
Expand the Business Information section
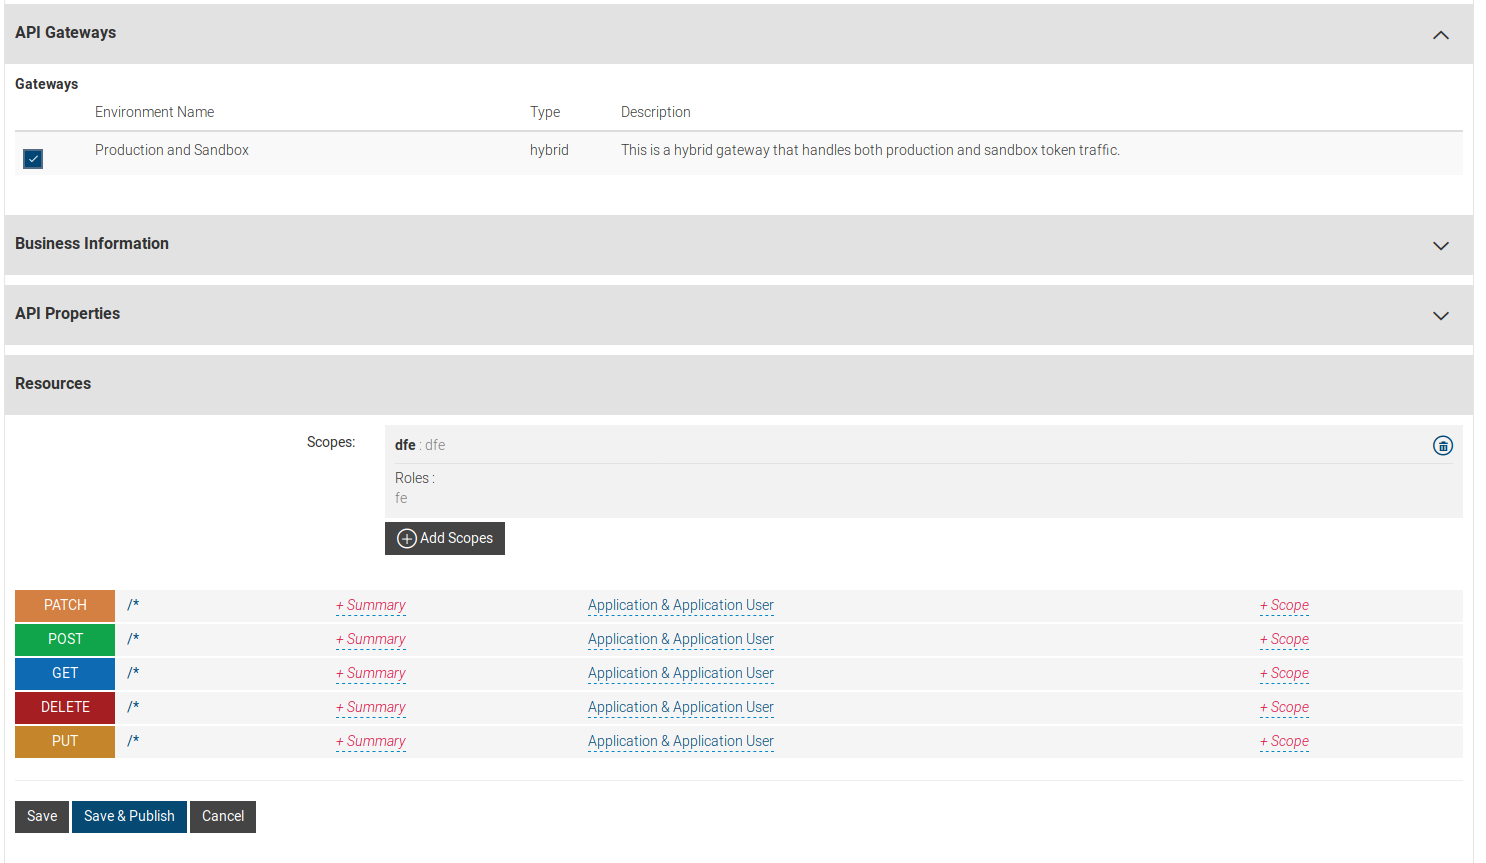1440,245
